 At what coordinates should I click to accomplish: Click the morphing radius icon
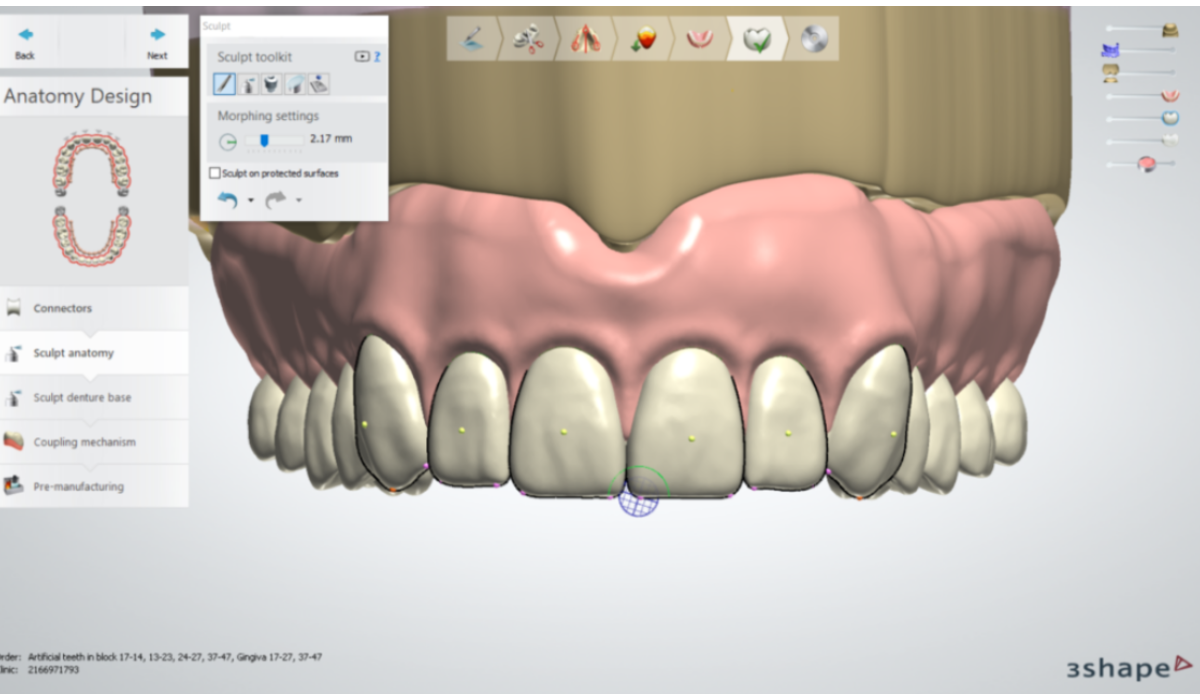click(228, 141)
